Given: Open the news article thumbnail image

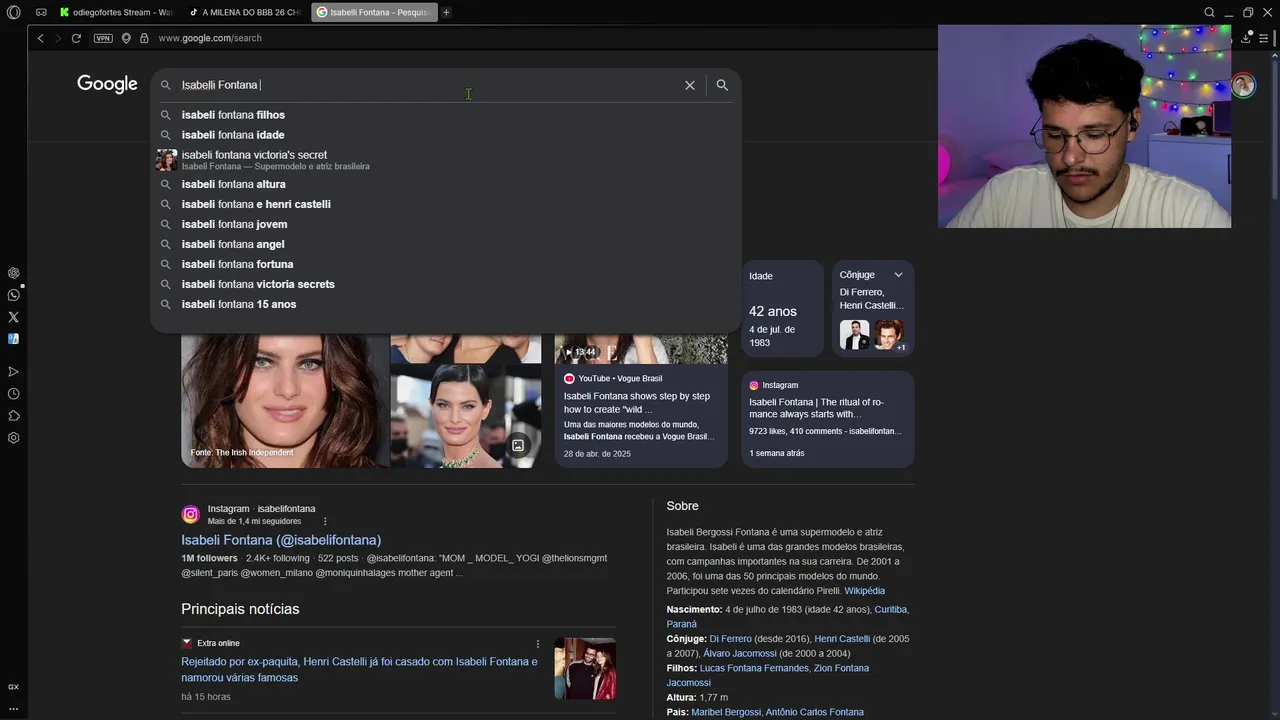Looking at the screenshot, I should pos(585,669).
